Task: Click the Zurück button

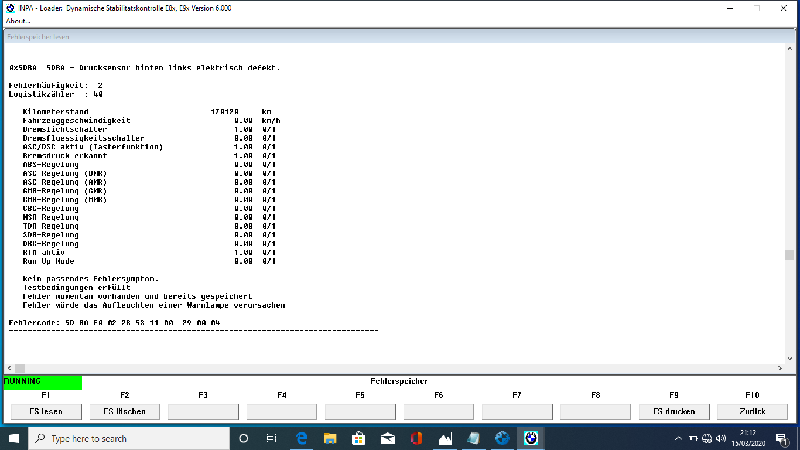Action: tap(753, 411)
